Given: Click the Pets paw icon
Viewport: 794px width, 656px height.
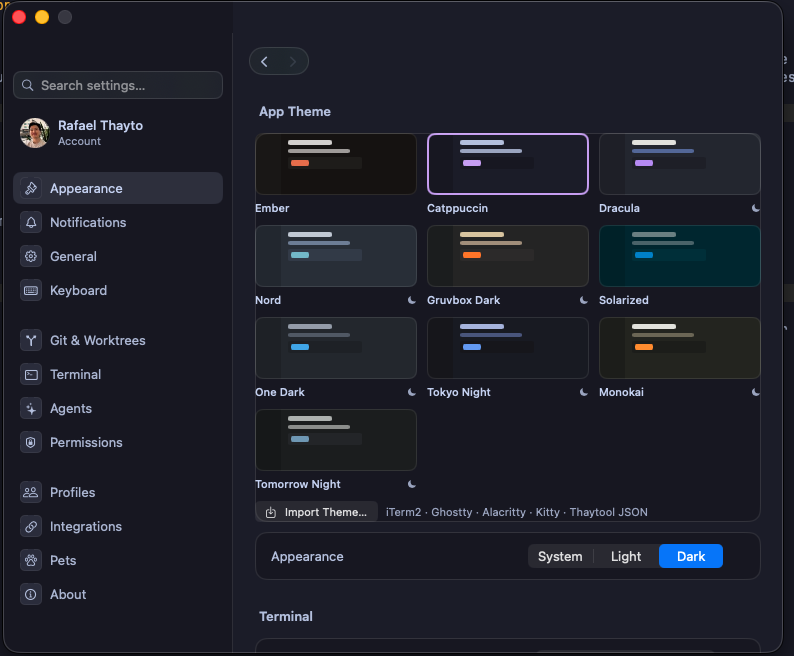Looking at the screenshot, I should coord(31,560).
